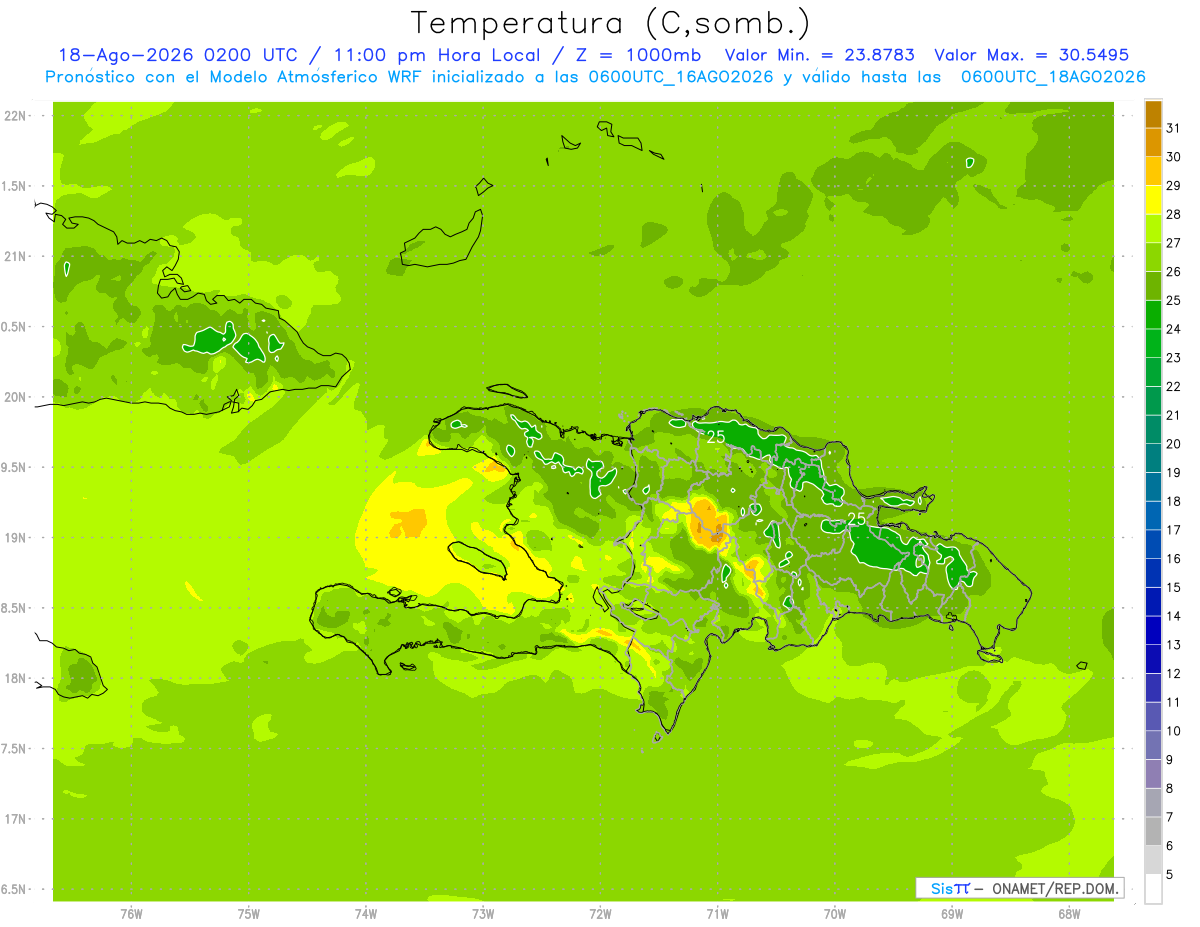The image size is (1200, 927).
Task: Click the legend value "30"
Action: tap(1173, 157)
